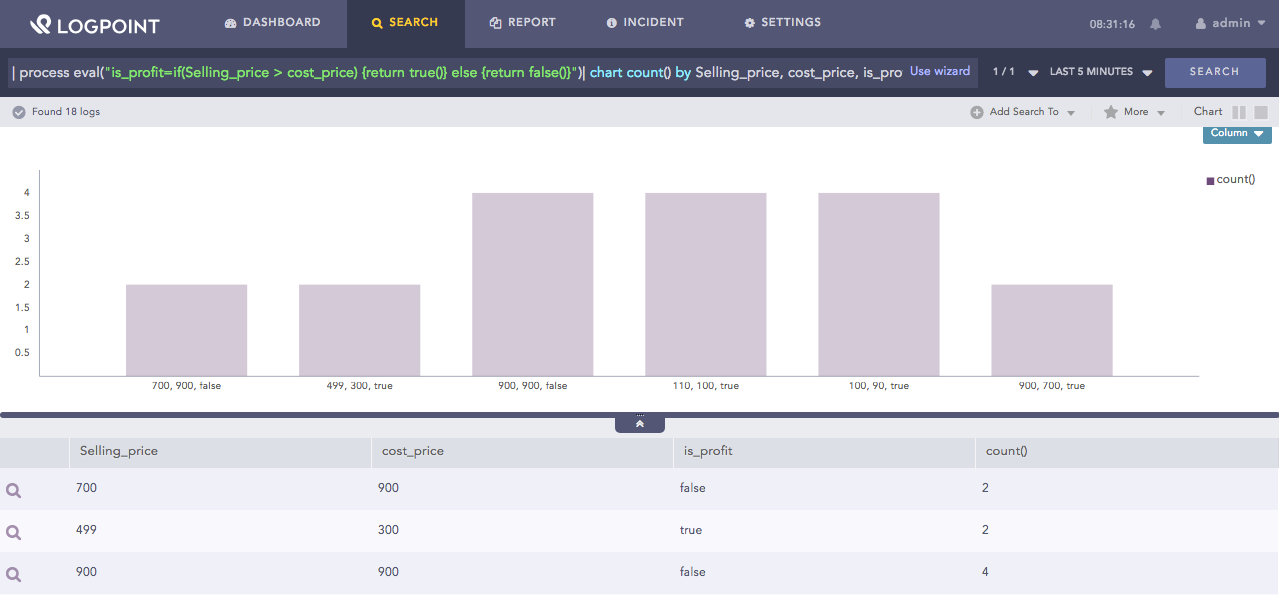1279x595 pixels.
Task: Expand the Last 5 Minutes time range
Action: pos(1101,72)
